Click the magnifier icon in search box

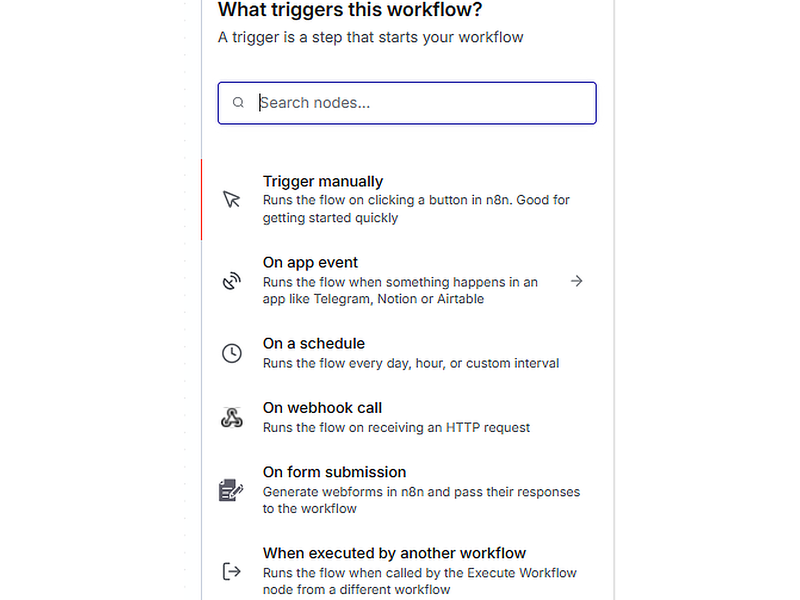coord(238,103)
